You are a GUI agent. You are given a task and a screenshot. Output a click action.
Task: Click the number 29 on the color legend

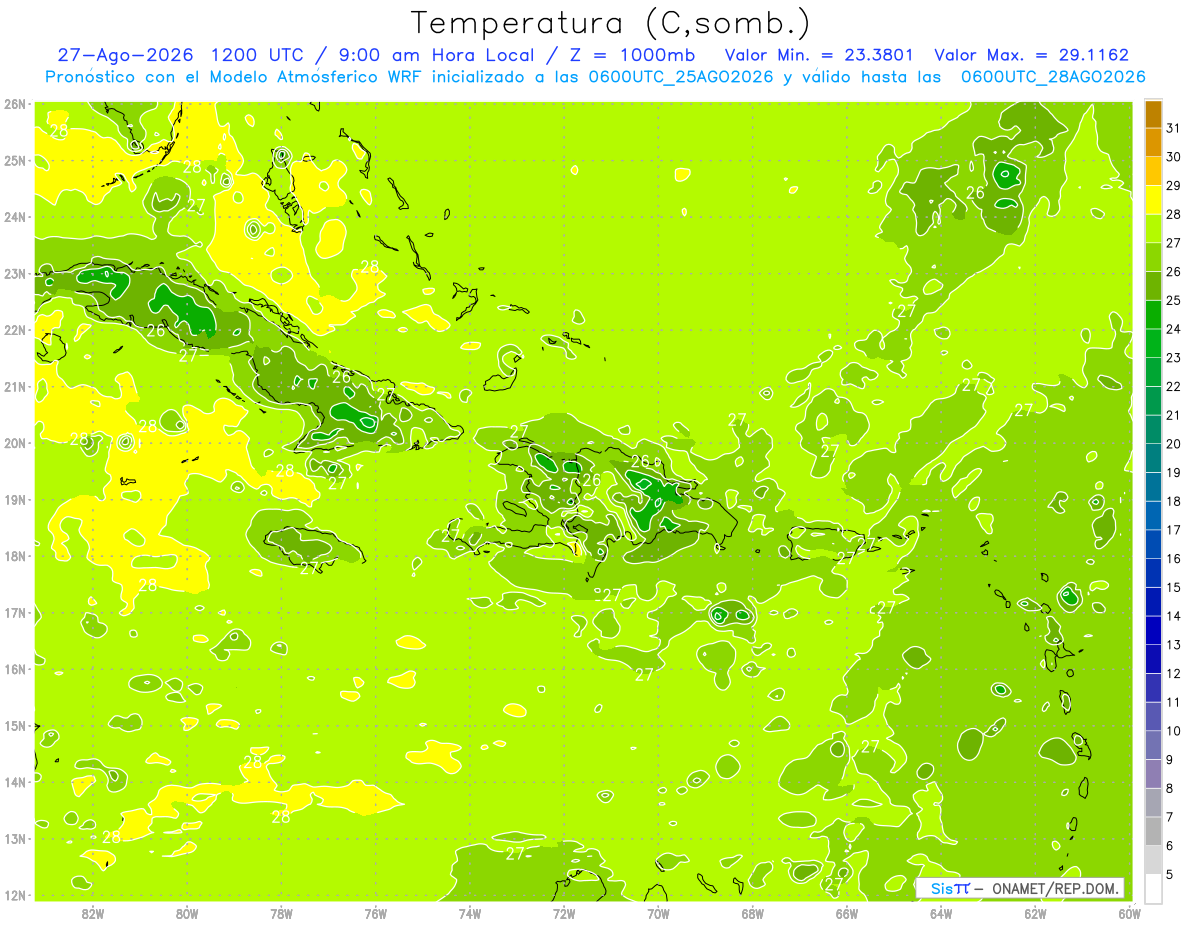(1173, 186)
